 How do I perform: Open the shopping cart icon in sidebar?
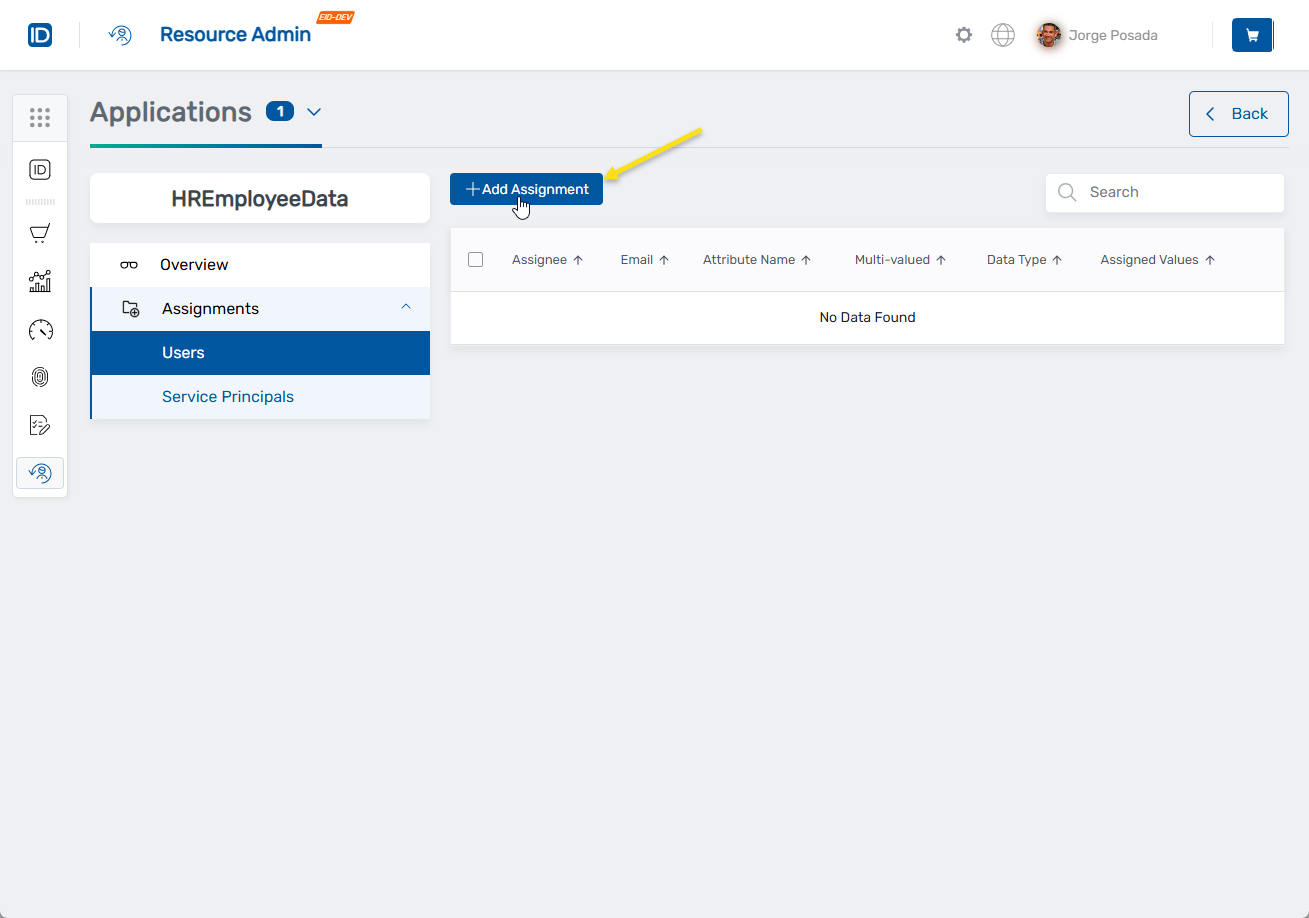(40, 233)
